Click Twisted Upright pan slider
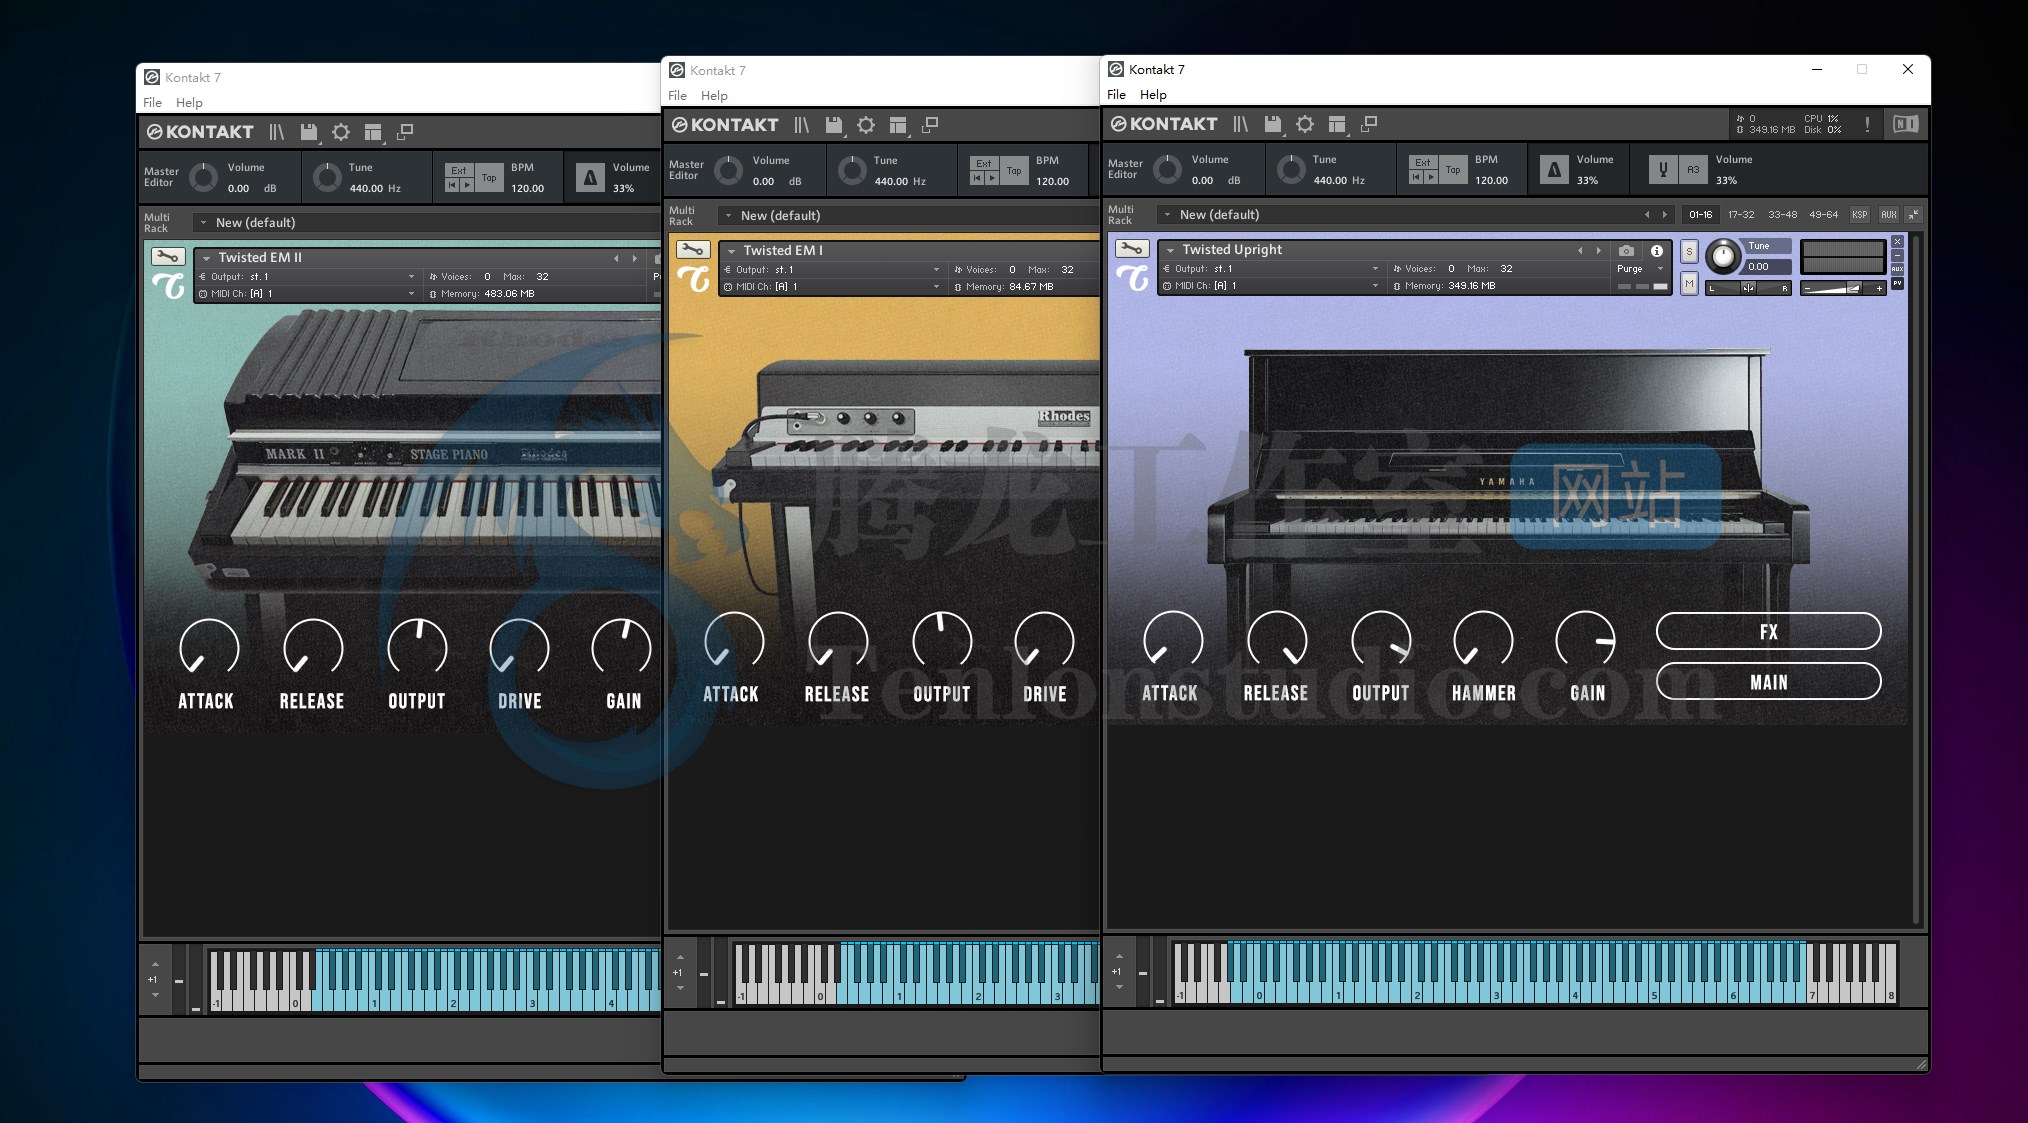 (x=1747, y=288)
